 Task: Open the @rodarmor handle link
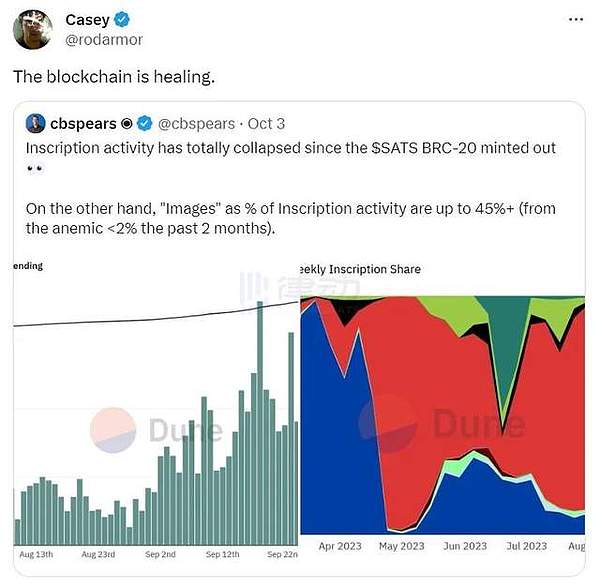103,39
